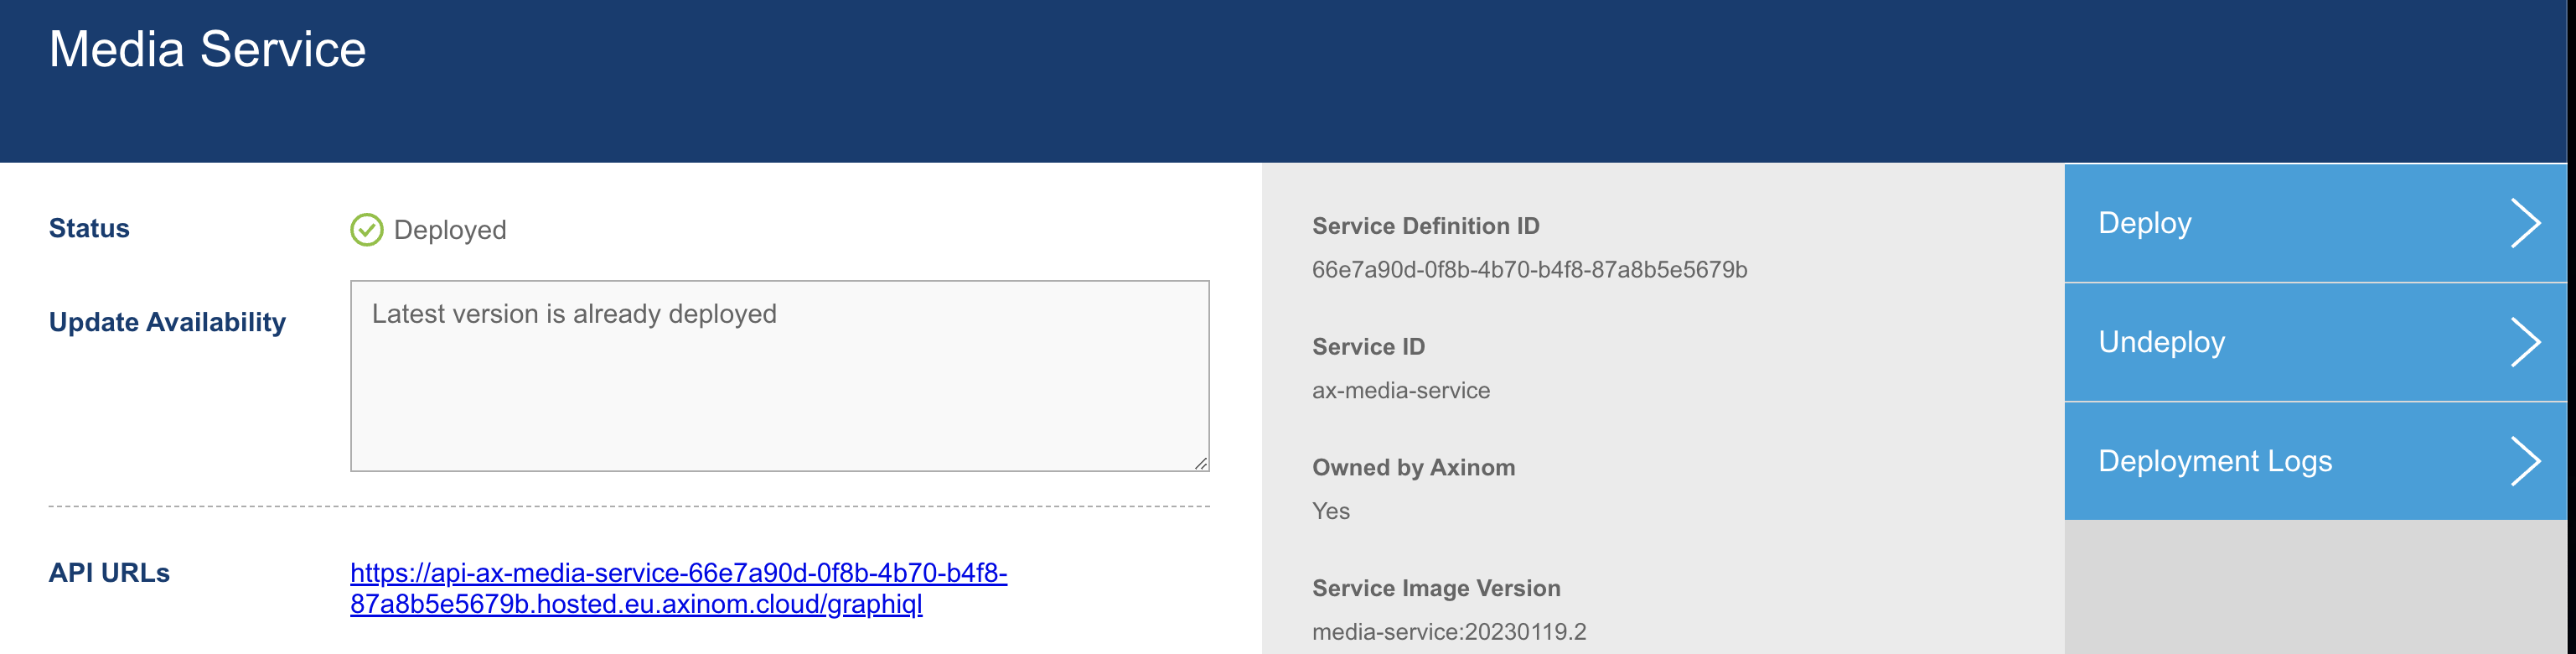Click the chevron arrow on Undeploy
The width and height of the screenshot is (2576, 654).
pyautogui.click(x=2525, y=342)
